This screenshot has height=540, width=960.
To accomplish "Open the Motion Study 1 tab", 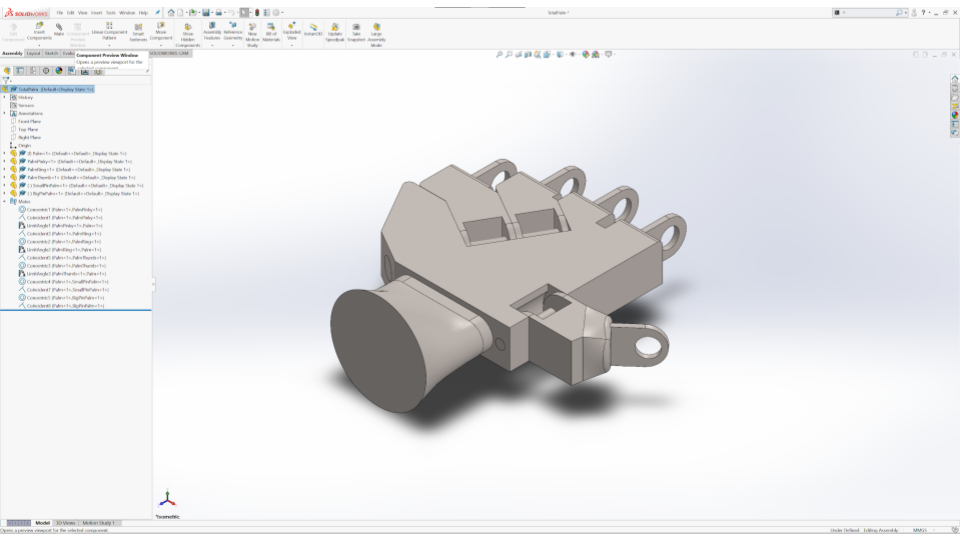I will 99,522.
